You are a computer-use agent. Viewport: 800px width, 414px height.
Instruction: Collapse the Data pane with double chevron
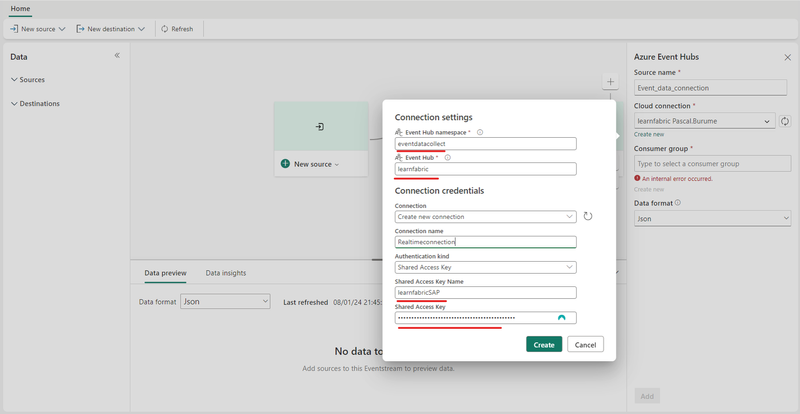117,56
